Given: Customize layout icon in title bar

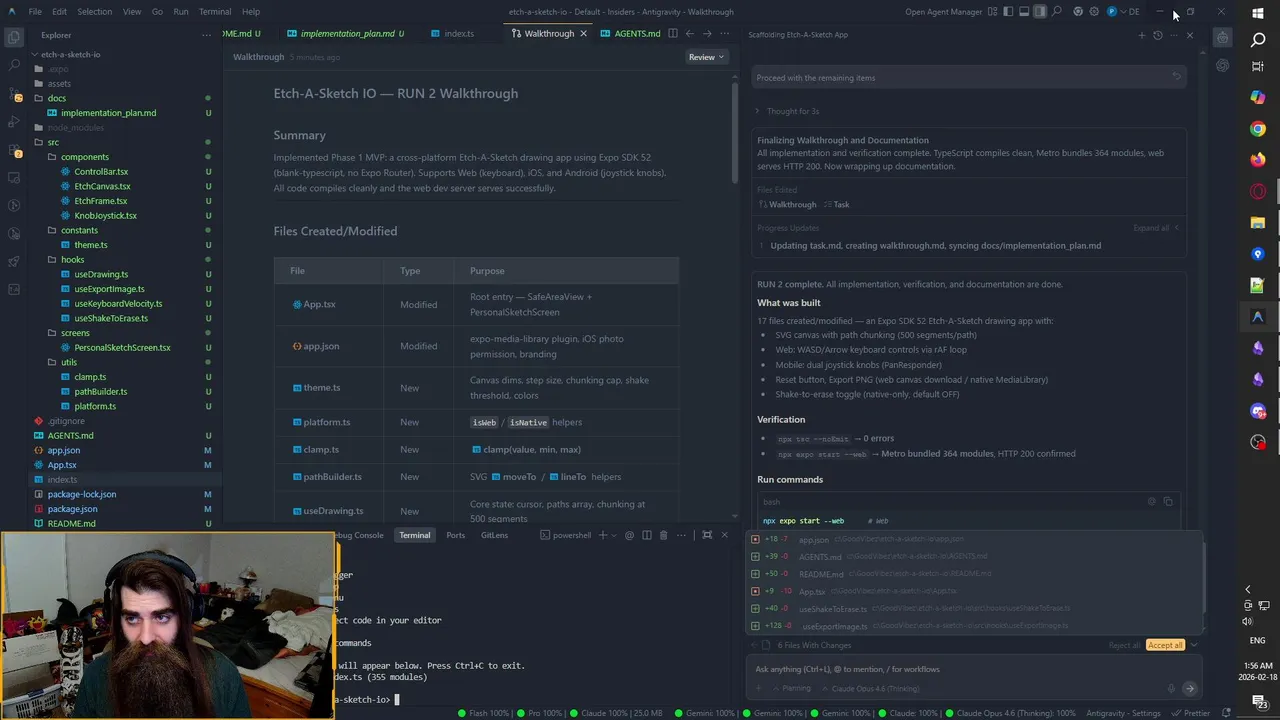Looking at the screenshot, I should tap(992, 12).
